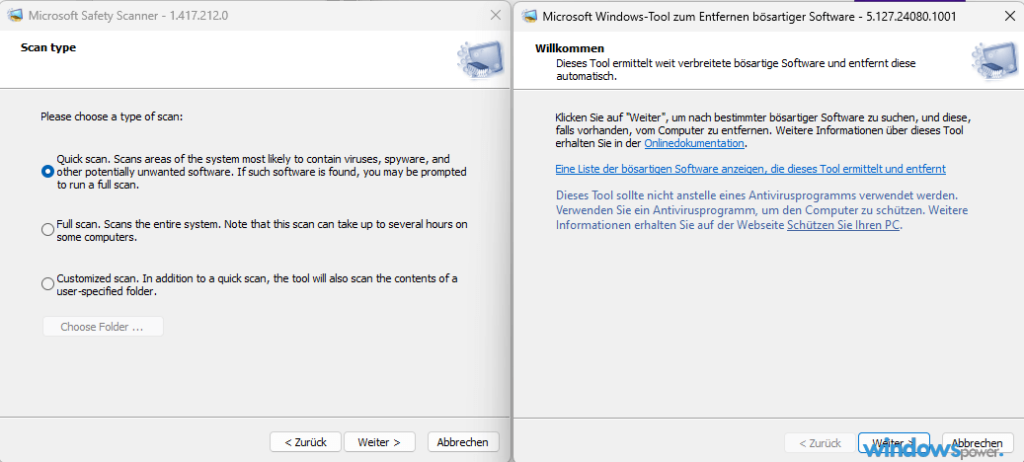Click Weiter in Microsoft Safety Scanner window
Screen dimensions: 1024x462
(x=379, y=442)
